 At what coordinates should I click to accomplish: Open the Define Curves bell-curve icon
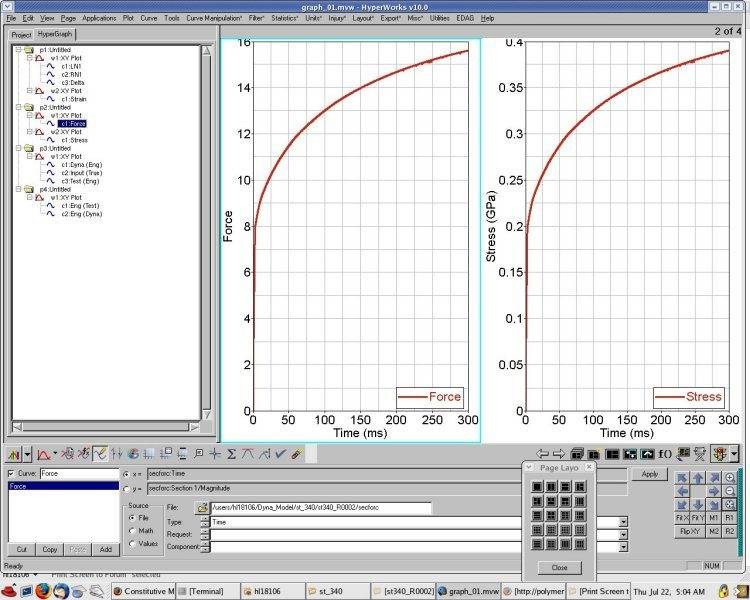[x=43, y=454]
